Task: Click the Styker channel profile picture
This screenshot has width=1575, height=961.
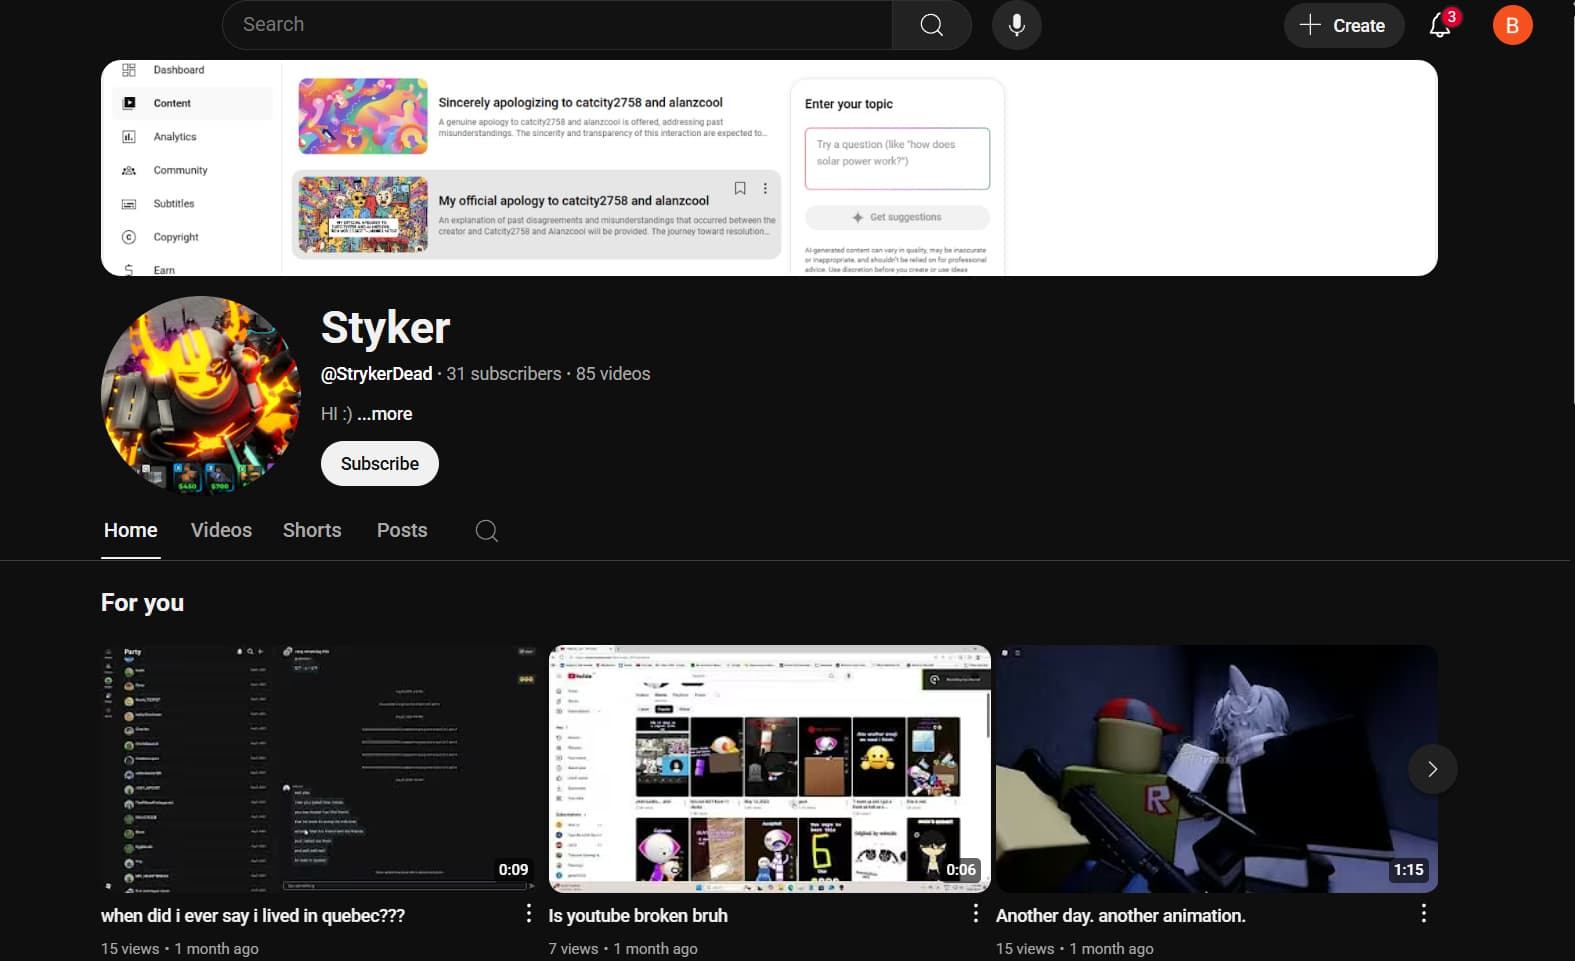Action: tap(201, 395)
